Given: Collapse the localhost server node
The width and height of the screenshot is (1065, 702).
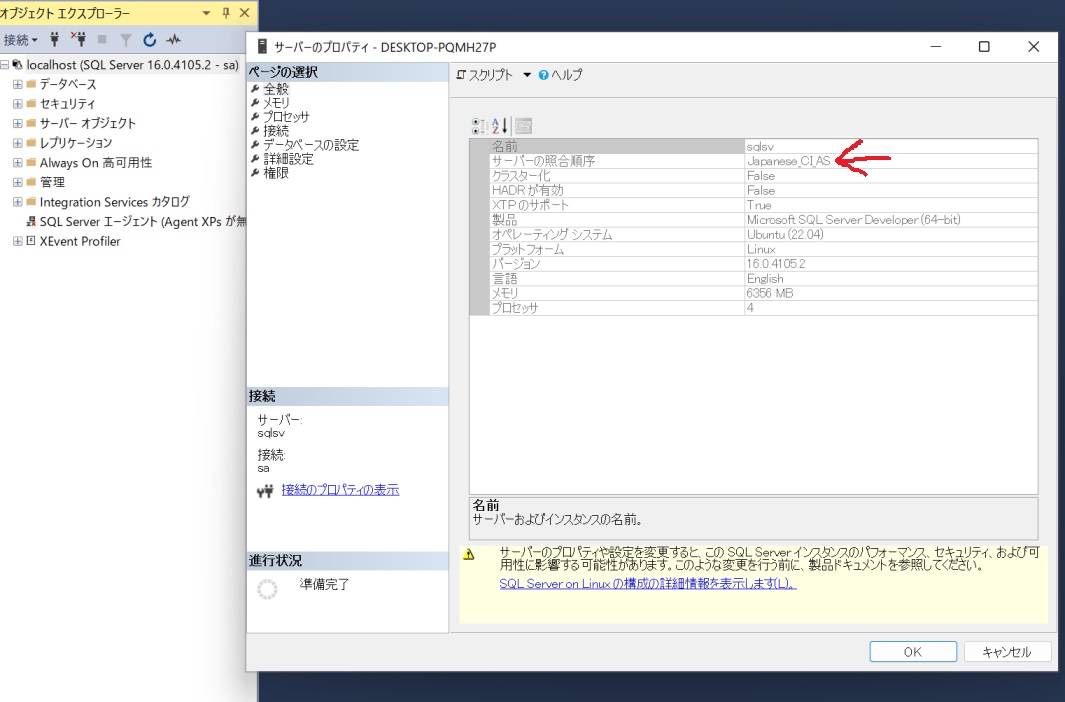Looking at the screenshot, I should coord(5,65).
